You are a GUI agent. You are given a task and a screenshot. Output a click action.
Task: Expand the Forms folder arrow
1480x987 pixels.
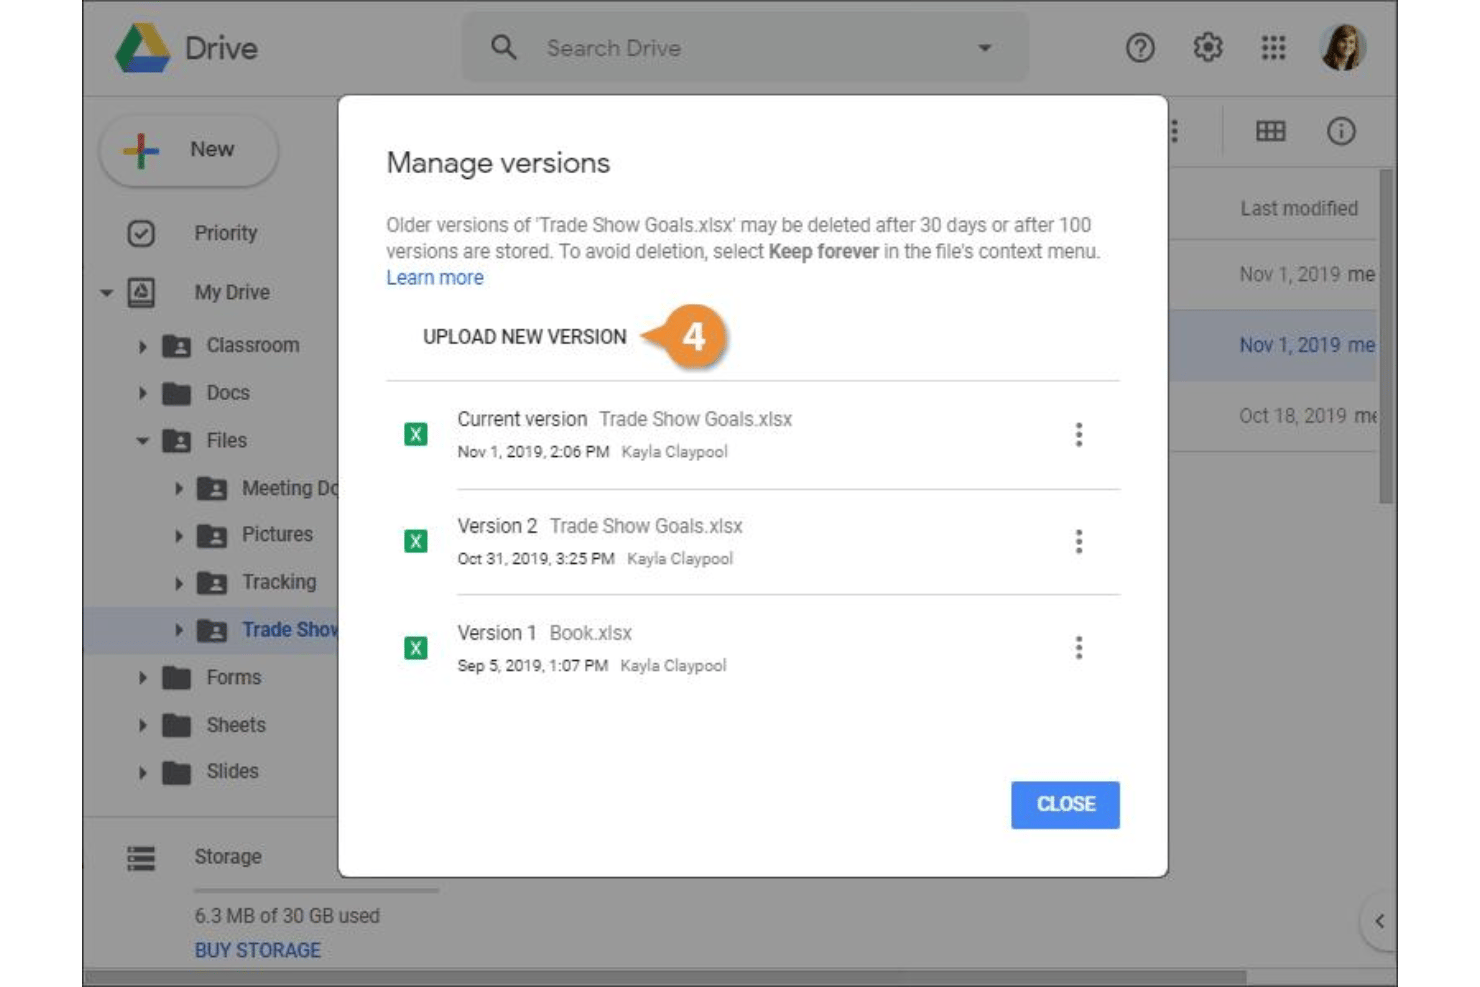(142, 678)
